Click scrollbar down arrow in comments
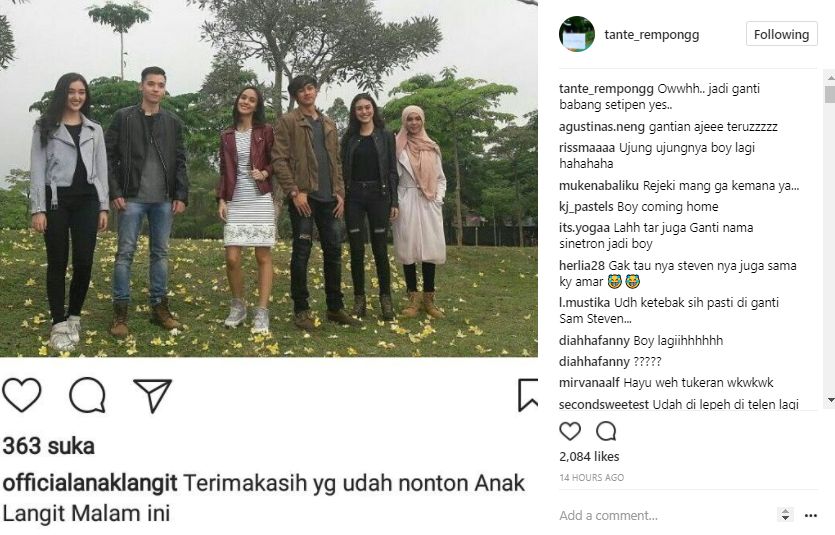835x535 pixels. pyautogui.click(x=830, y=400)
